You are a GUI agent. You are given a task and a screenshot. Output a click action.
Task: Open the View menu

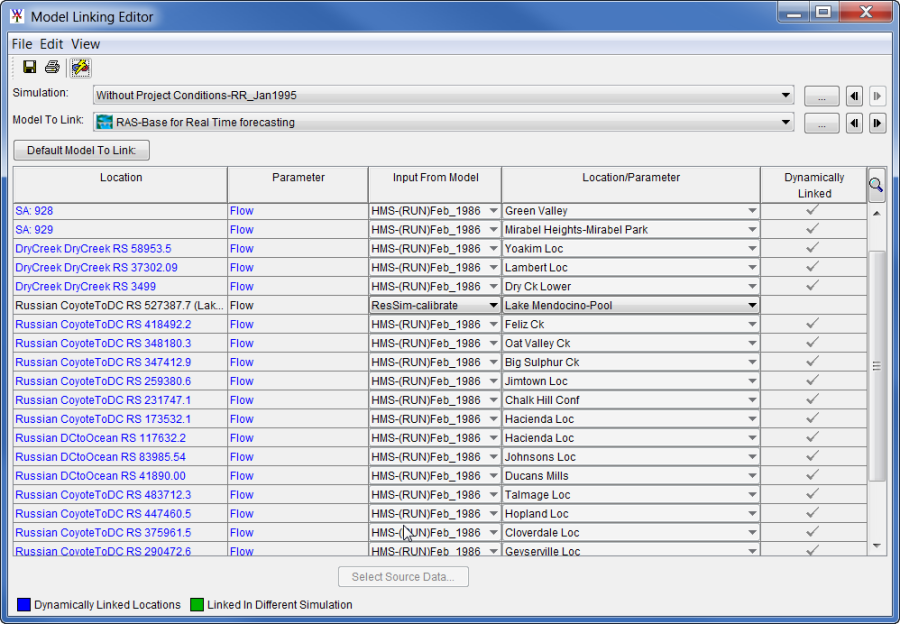point(85,44)
